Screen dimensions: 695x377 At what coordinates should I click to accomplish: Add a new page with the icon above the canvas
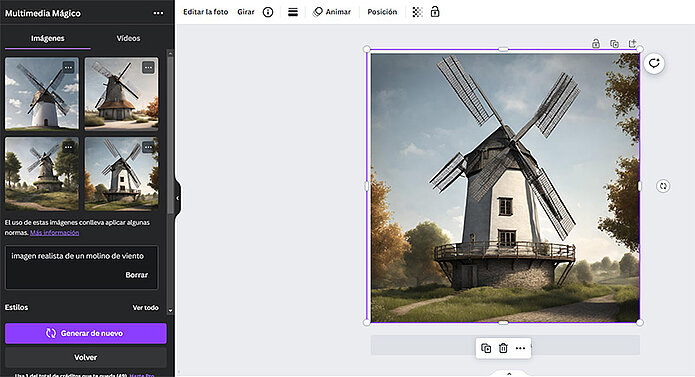click(x=633, y=43)
